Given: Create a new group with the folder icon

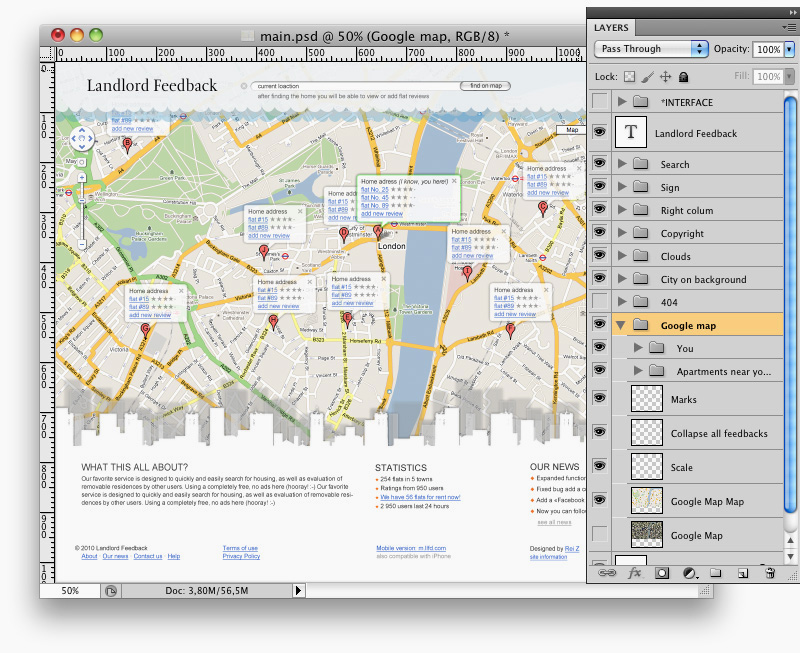Looking at the screenshot, I should [716, 573].
